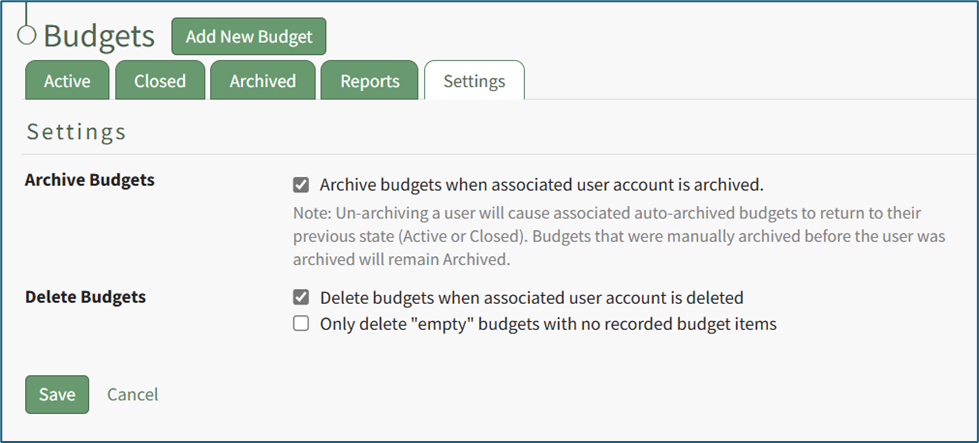Open the Closed budgets tab

pyautogui.click(x=160, y=81)
